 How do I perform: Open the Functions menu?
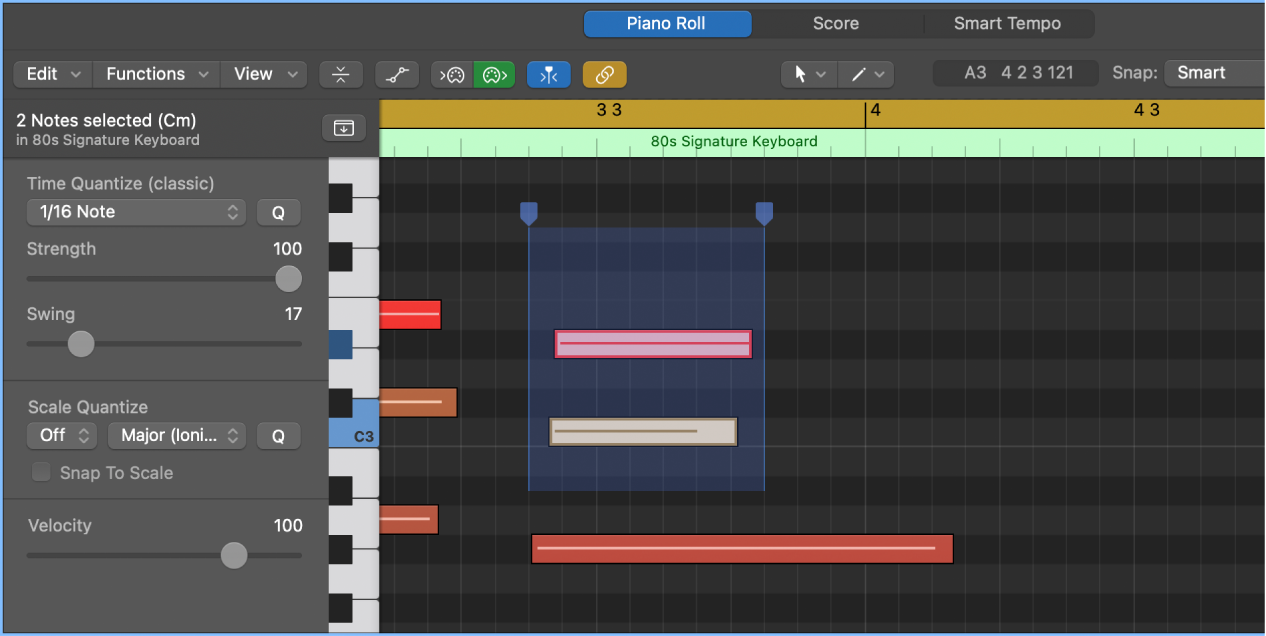coord(155,73)
